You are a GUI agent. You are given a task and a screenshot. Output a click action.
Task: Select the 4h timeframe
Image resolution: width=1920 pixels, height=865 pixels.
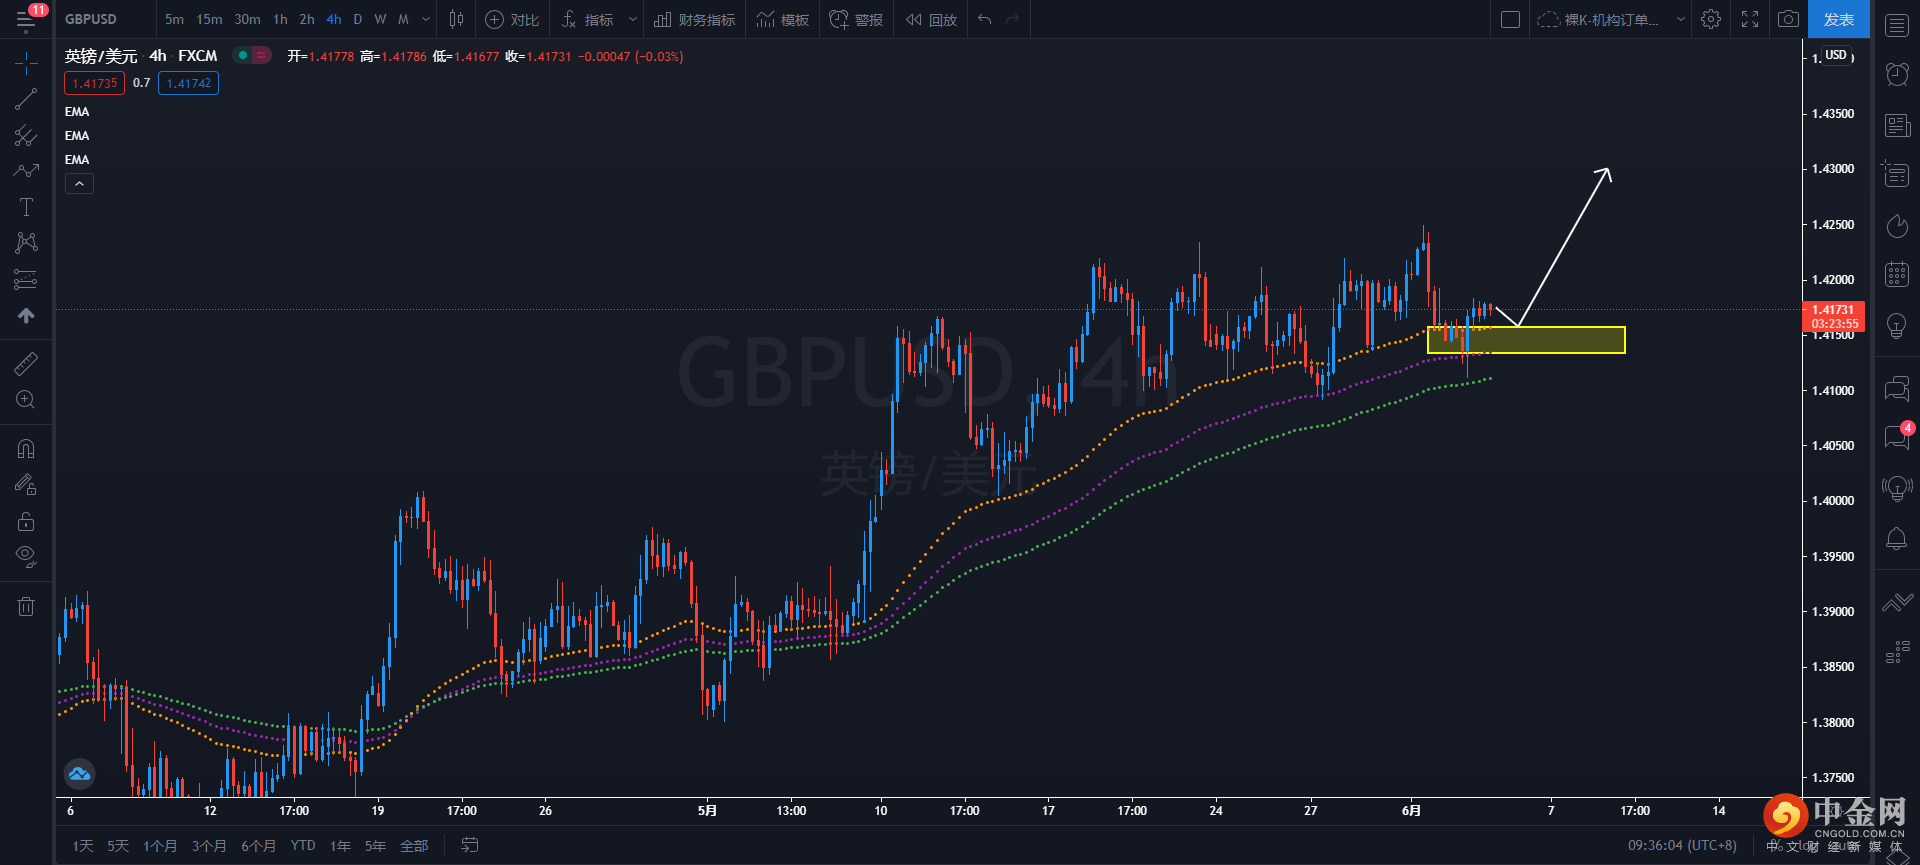(334, 19)
